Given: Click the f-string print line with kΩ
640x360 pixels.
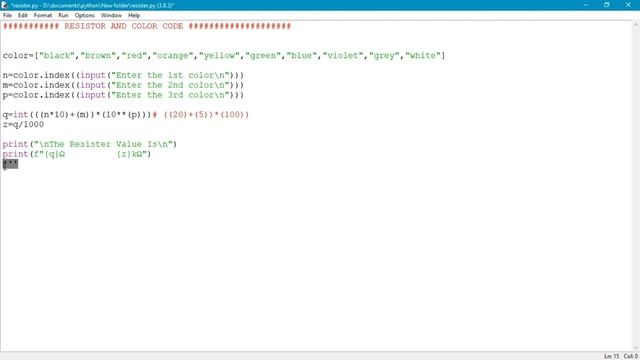Looking at the screenshot, I should (x=77, y=154).
